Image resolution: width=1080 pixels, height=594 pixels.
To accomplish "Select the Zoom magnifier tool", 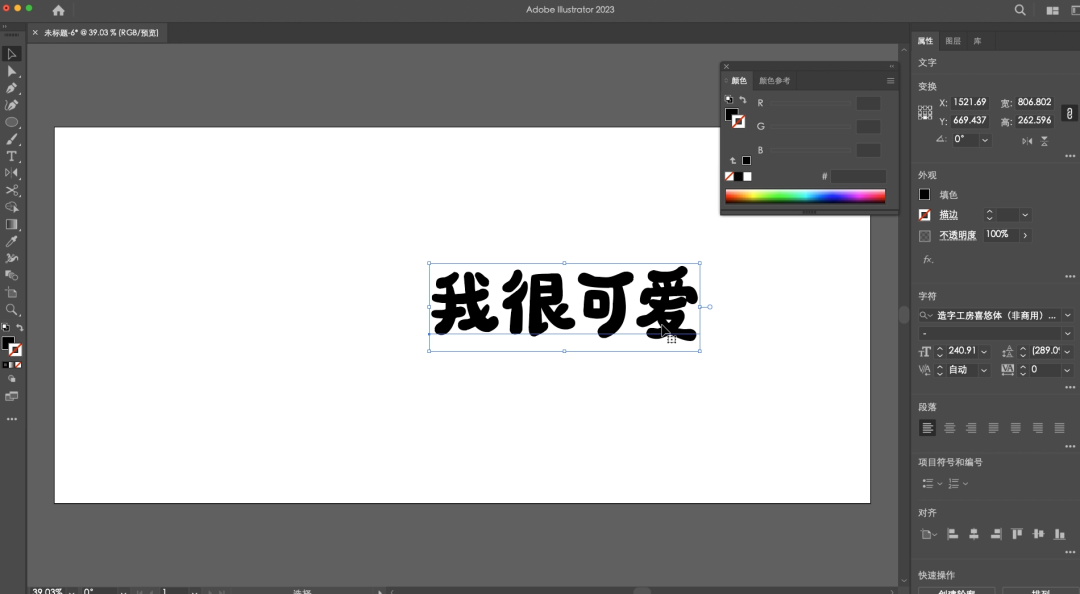I will [12, 310].
